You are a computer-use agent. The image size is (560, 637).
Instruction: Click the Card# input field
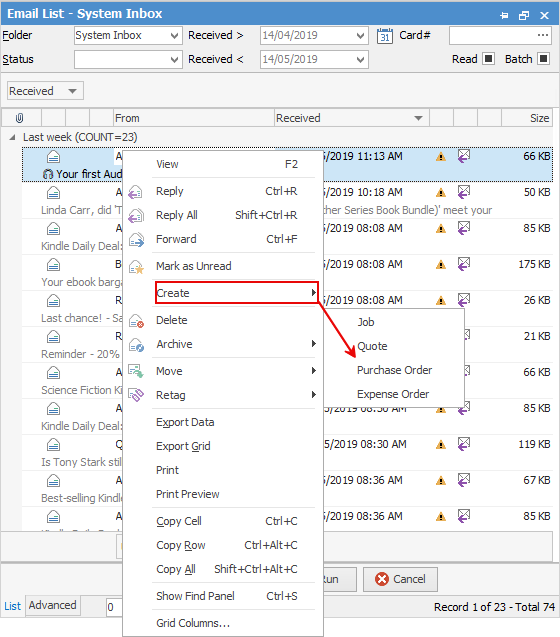tap(500, 36)
